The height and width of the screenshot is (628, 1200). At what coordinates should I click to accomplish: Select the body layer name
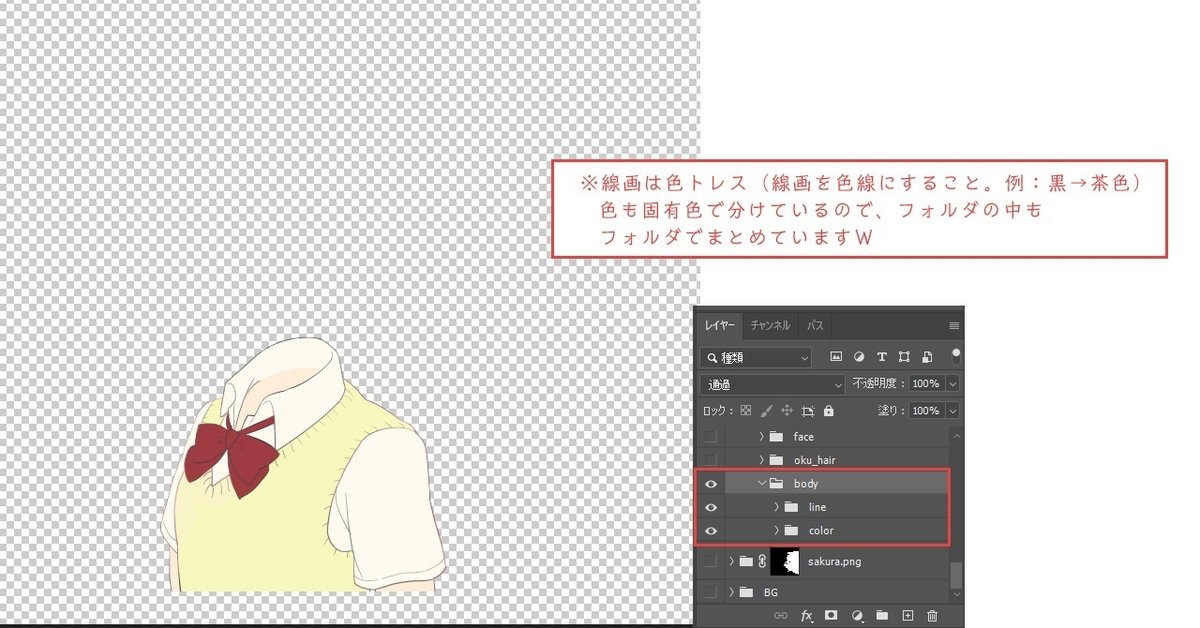[x=806, y=484]
